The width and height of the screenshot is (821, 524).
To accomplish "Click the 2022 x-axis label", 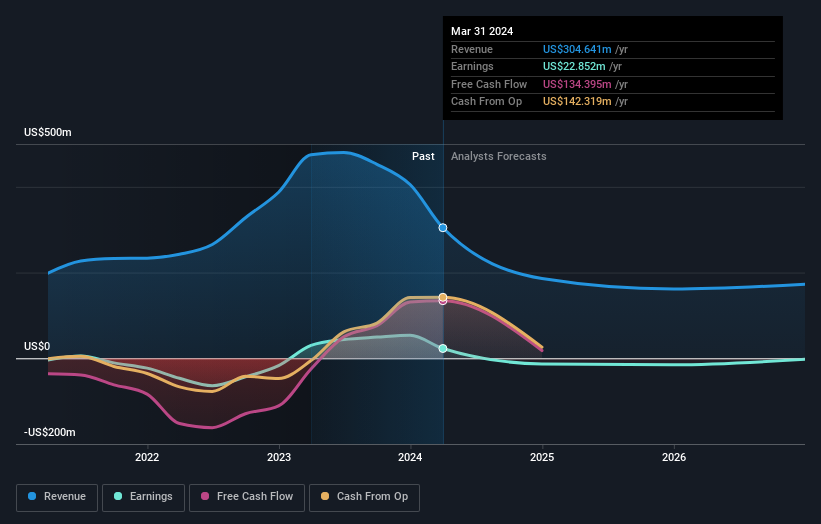I will point(147,457).
